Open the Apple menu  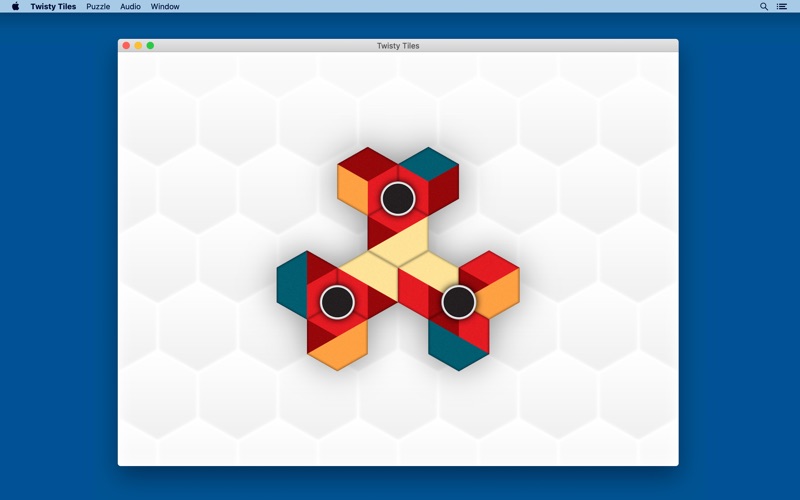pos(15,6)
